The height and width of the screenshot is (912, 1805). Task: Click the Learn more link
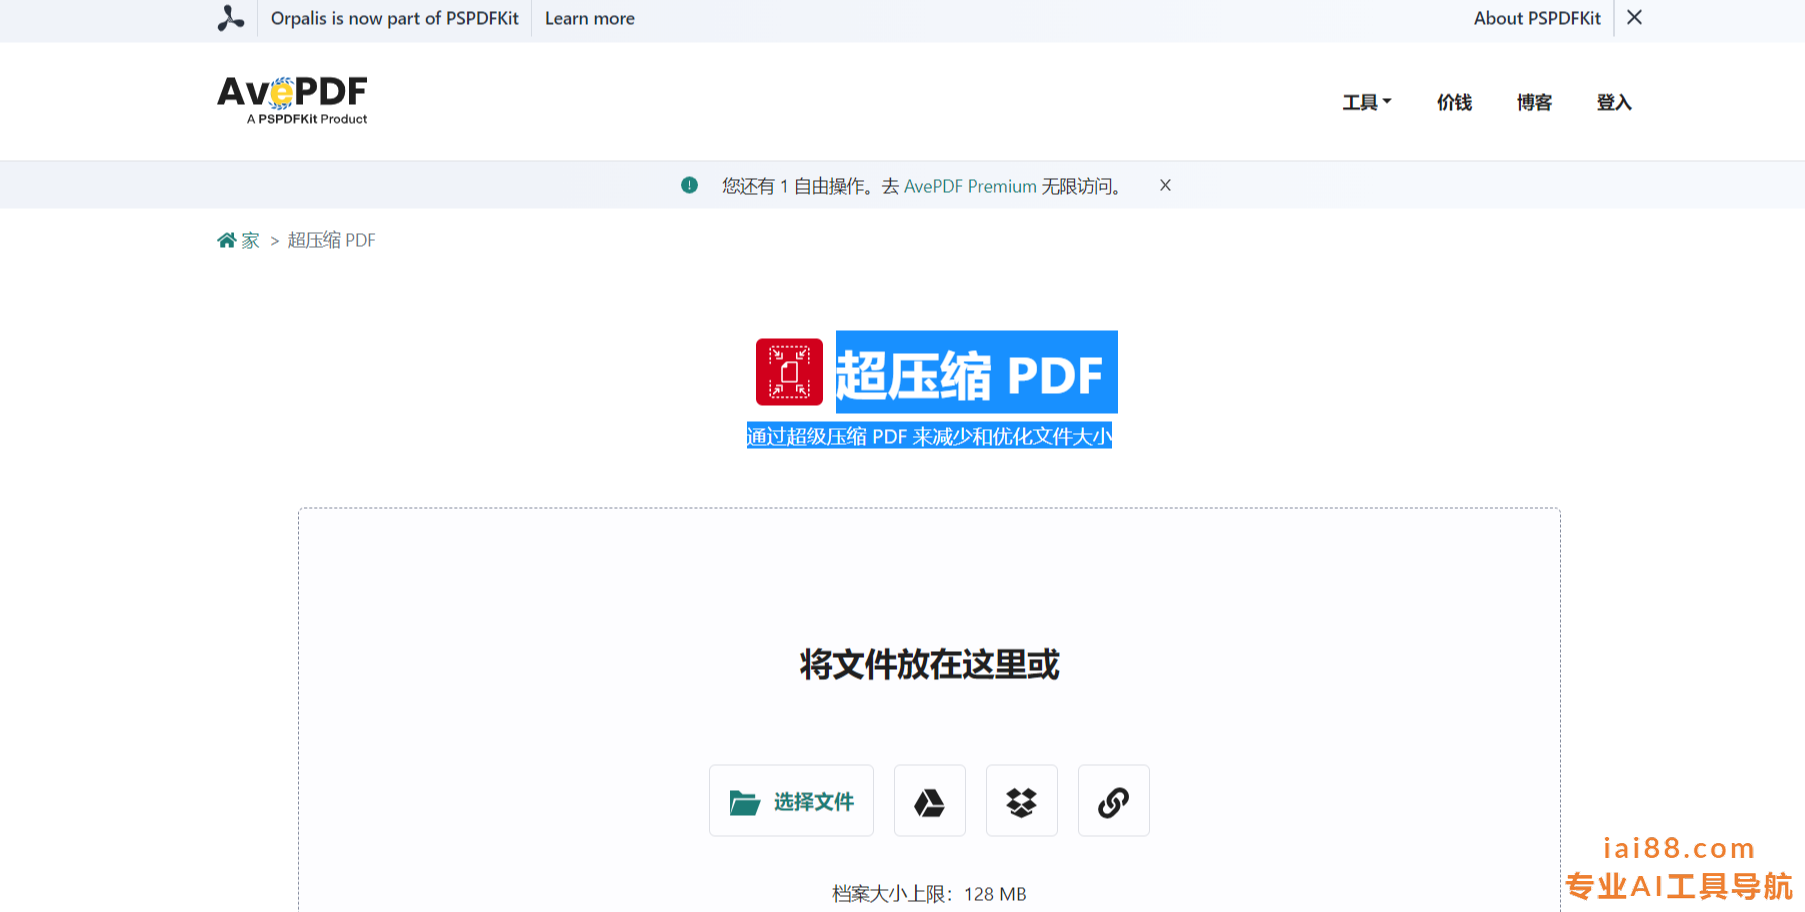(x=589, y=19)
